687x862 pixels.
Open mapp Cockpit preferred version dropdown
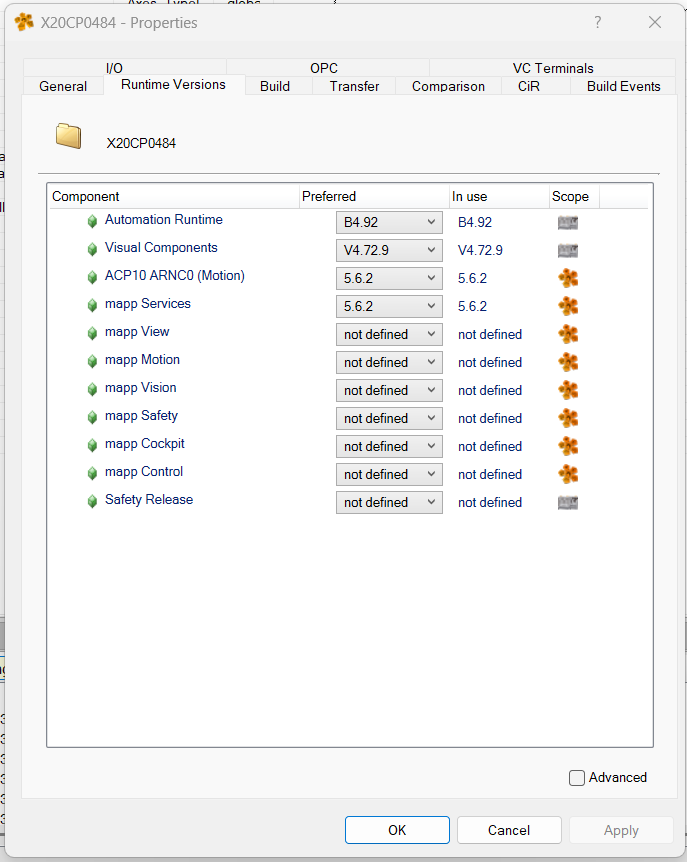389,446
